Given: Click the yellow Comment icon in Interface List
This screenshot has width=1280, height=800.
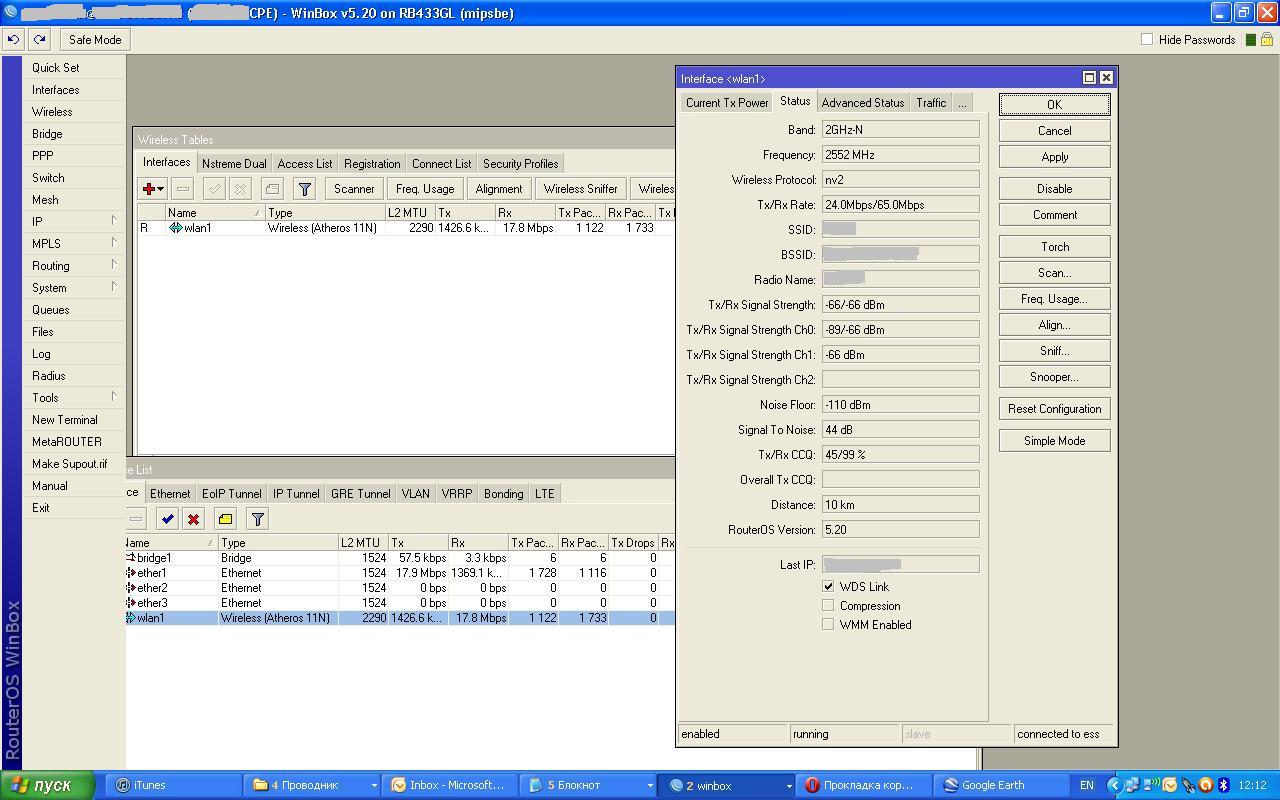Looking at the screenshot, I should pos(225,519).
